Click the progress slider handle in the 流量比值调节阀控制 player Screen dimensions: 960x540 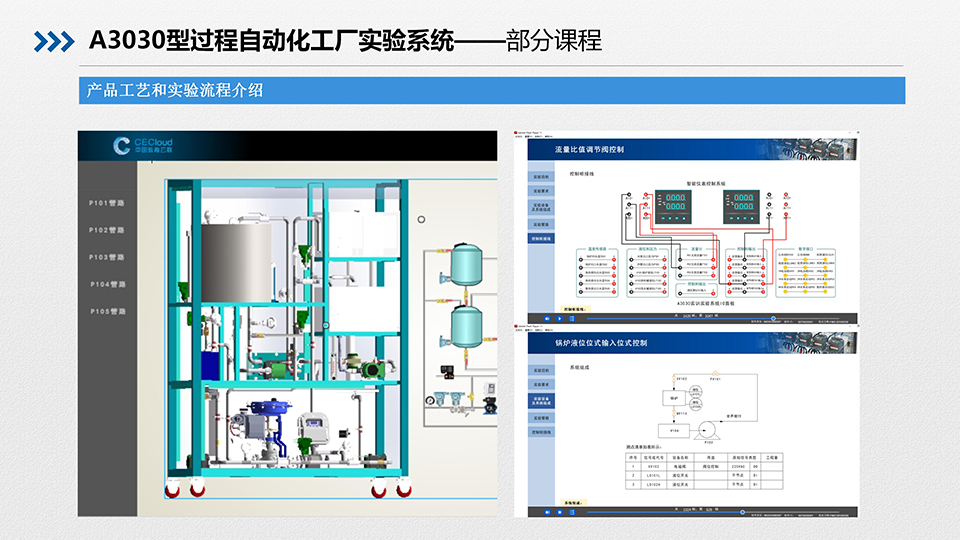coord(772,319)
